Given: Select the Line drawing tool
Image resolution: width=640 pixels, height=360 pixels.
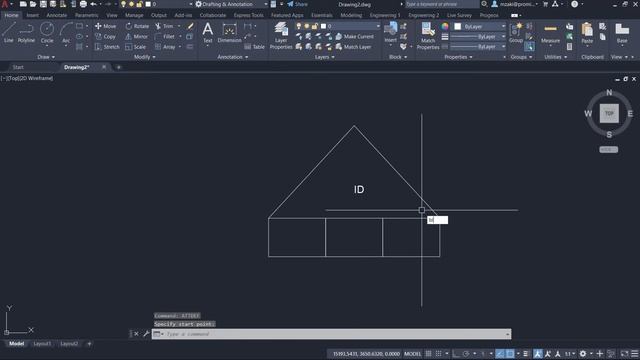Looking at the screenshot, I should pyautogui.click(x=9, y=33).
